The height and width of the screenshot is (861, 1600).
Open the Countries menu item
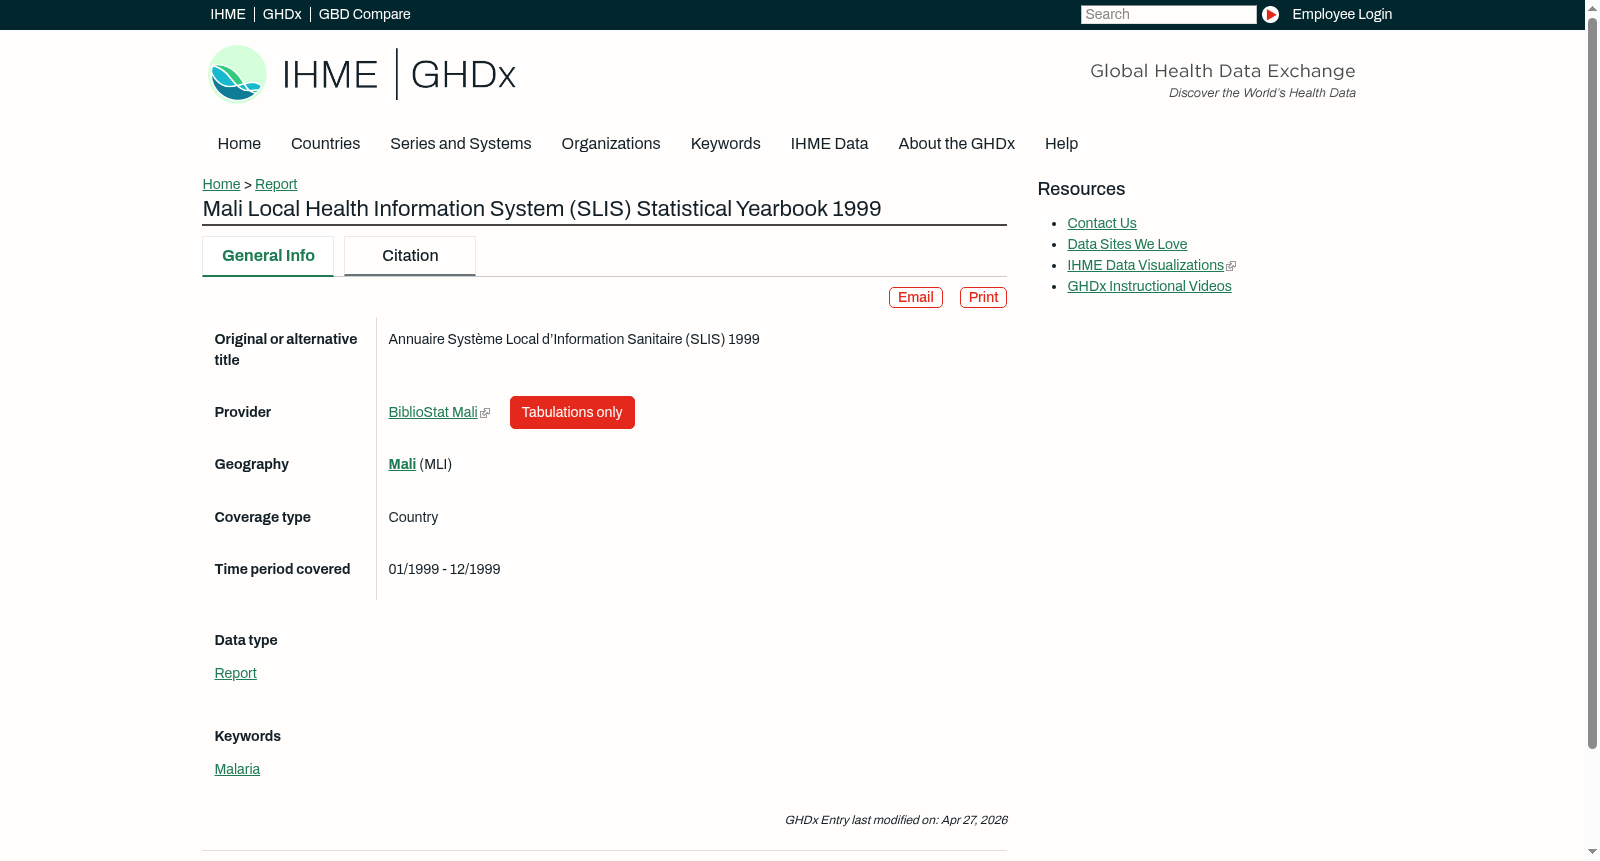coord(325,144)
